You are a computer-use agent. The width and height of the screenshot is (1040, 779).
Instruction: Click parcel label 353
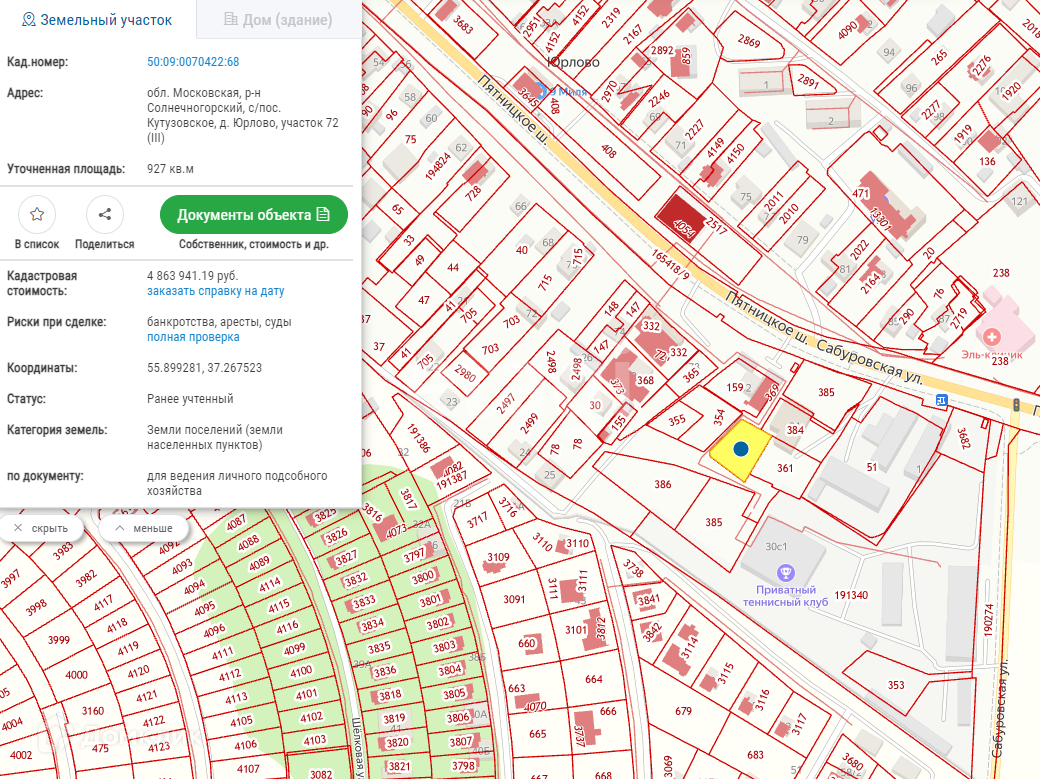pos(896,685)
